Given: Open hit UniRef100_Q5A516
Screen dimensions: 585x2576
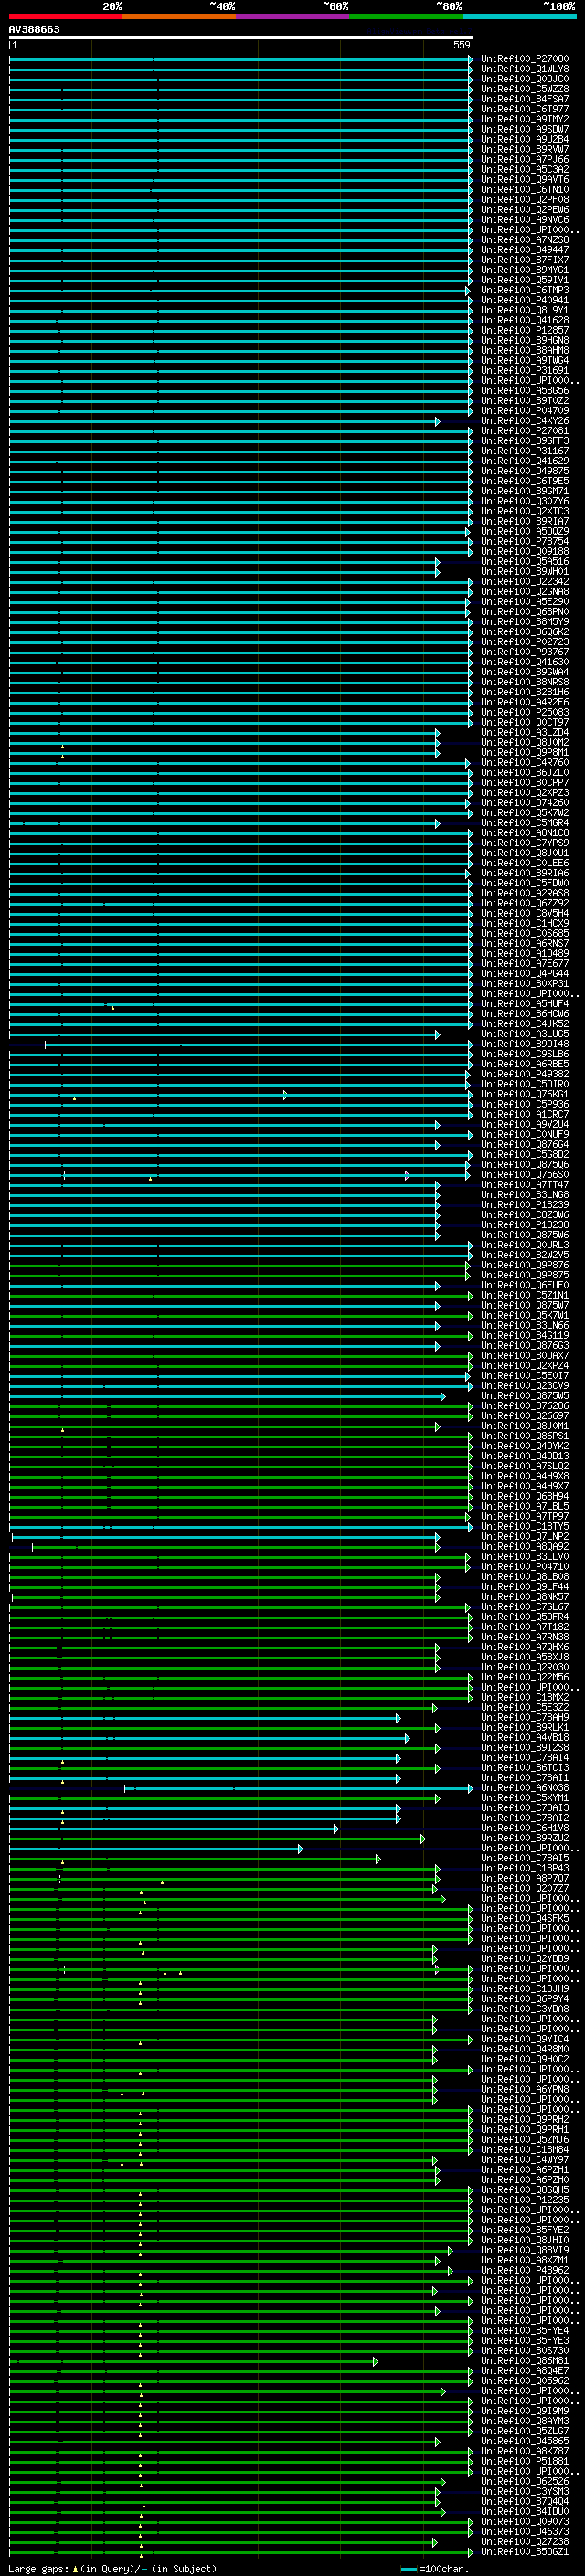Looking at the screenshot, I should click(x=525, y=562).
